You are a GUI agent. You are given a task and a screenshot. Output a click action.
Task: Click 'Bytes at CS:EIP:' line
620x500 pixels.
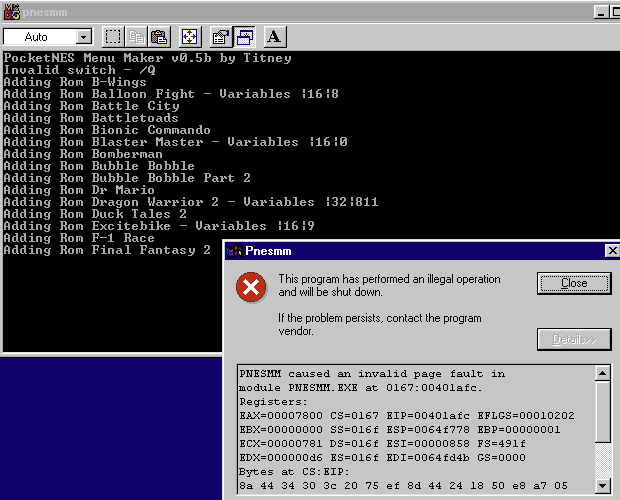(294, 472)
